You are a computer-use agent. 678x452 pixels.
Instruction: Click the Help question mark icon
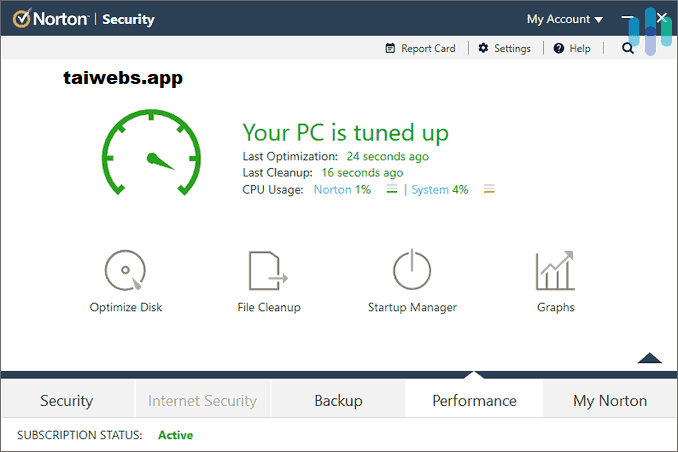[x=559, y=48]
